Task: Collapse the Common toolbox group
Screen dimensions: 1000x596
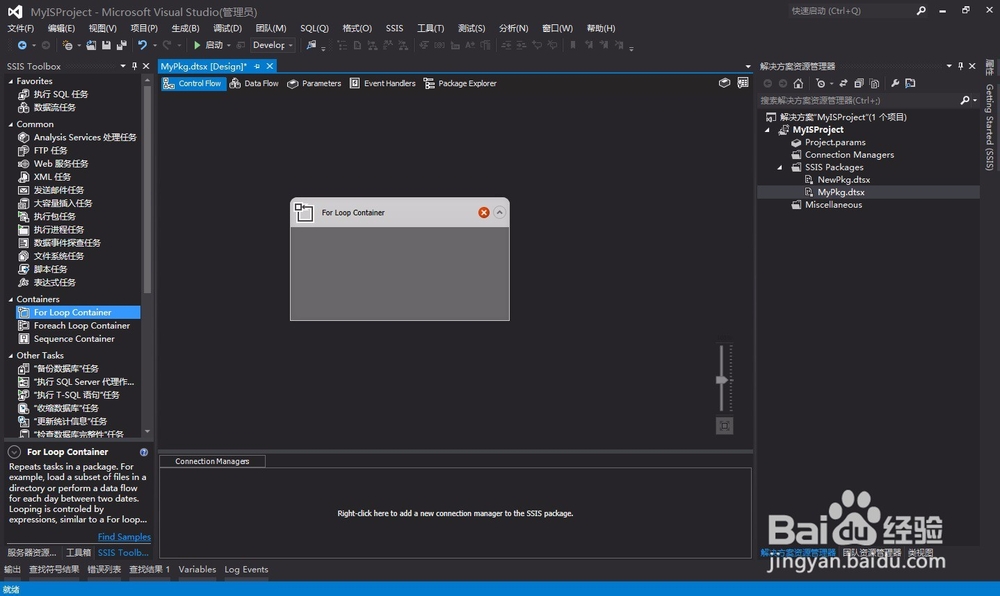Action: pyautogui.click(x=11, y=124)
